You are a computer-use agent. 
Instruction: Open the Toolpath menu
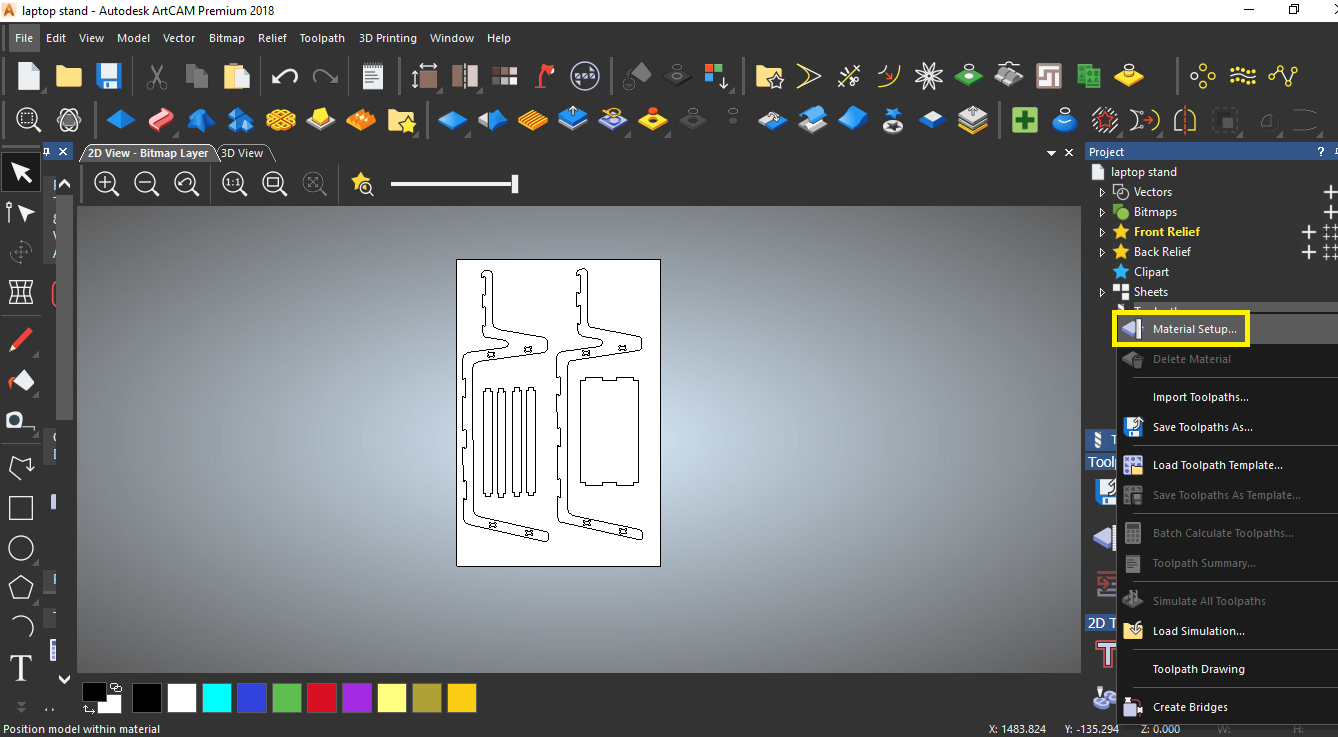pos(322,38)
